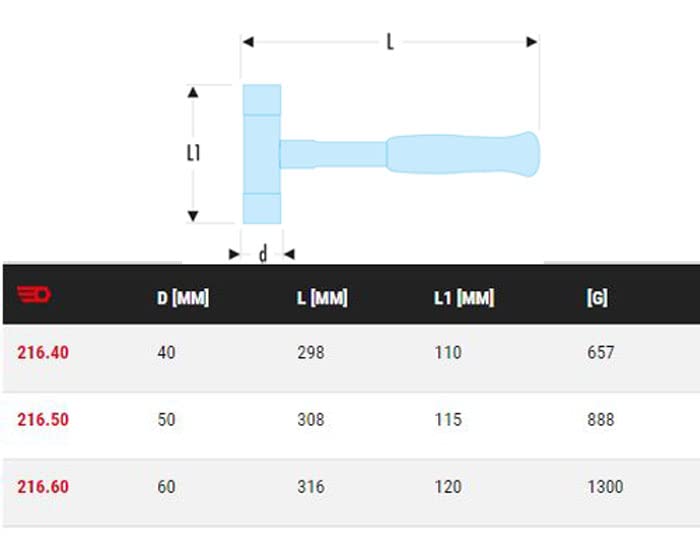This screenshot has height=560, width=700.
Task: Click the hammer head in the diagram
Action: tap(261, 154)
